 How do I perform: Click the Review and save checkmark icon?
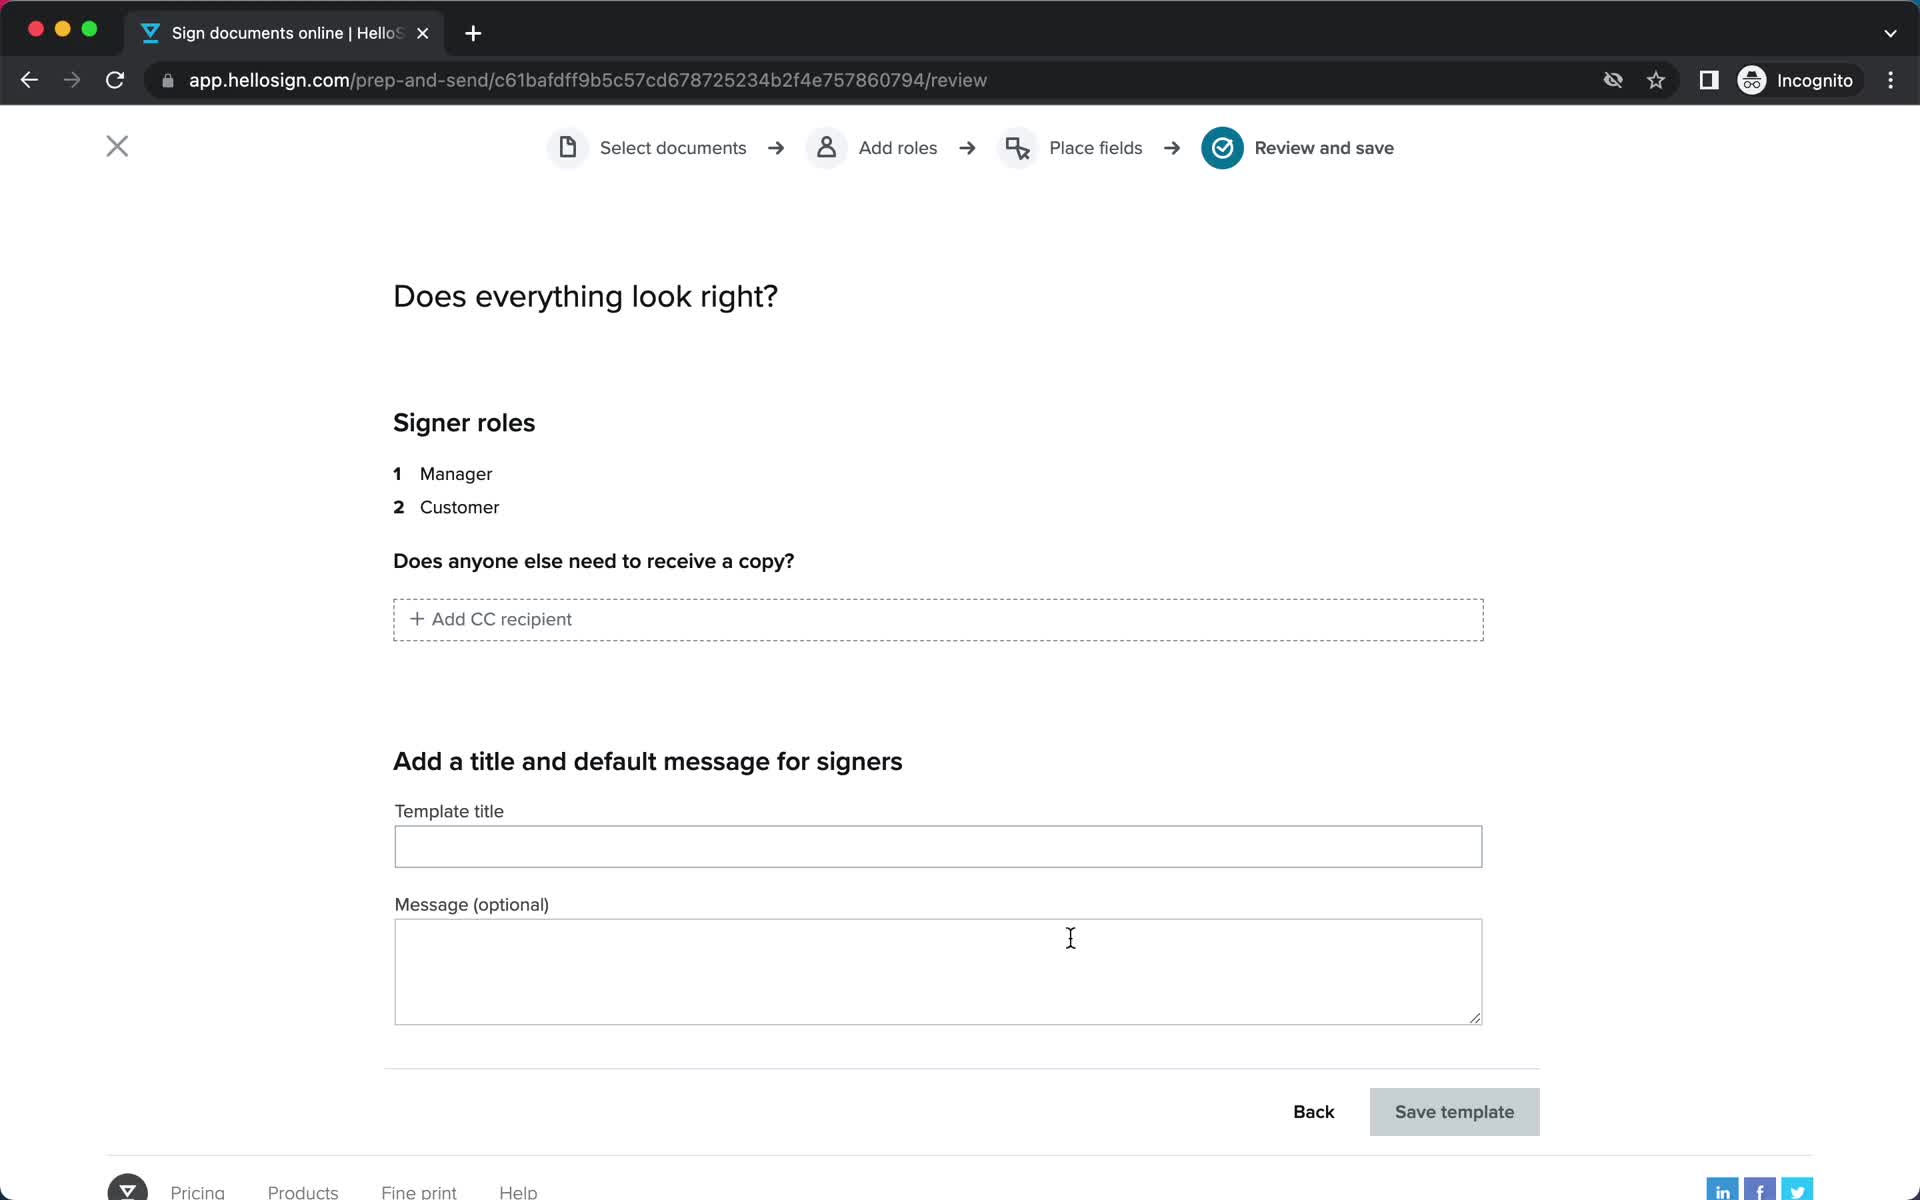point(1222,148)
